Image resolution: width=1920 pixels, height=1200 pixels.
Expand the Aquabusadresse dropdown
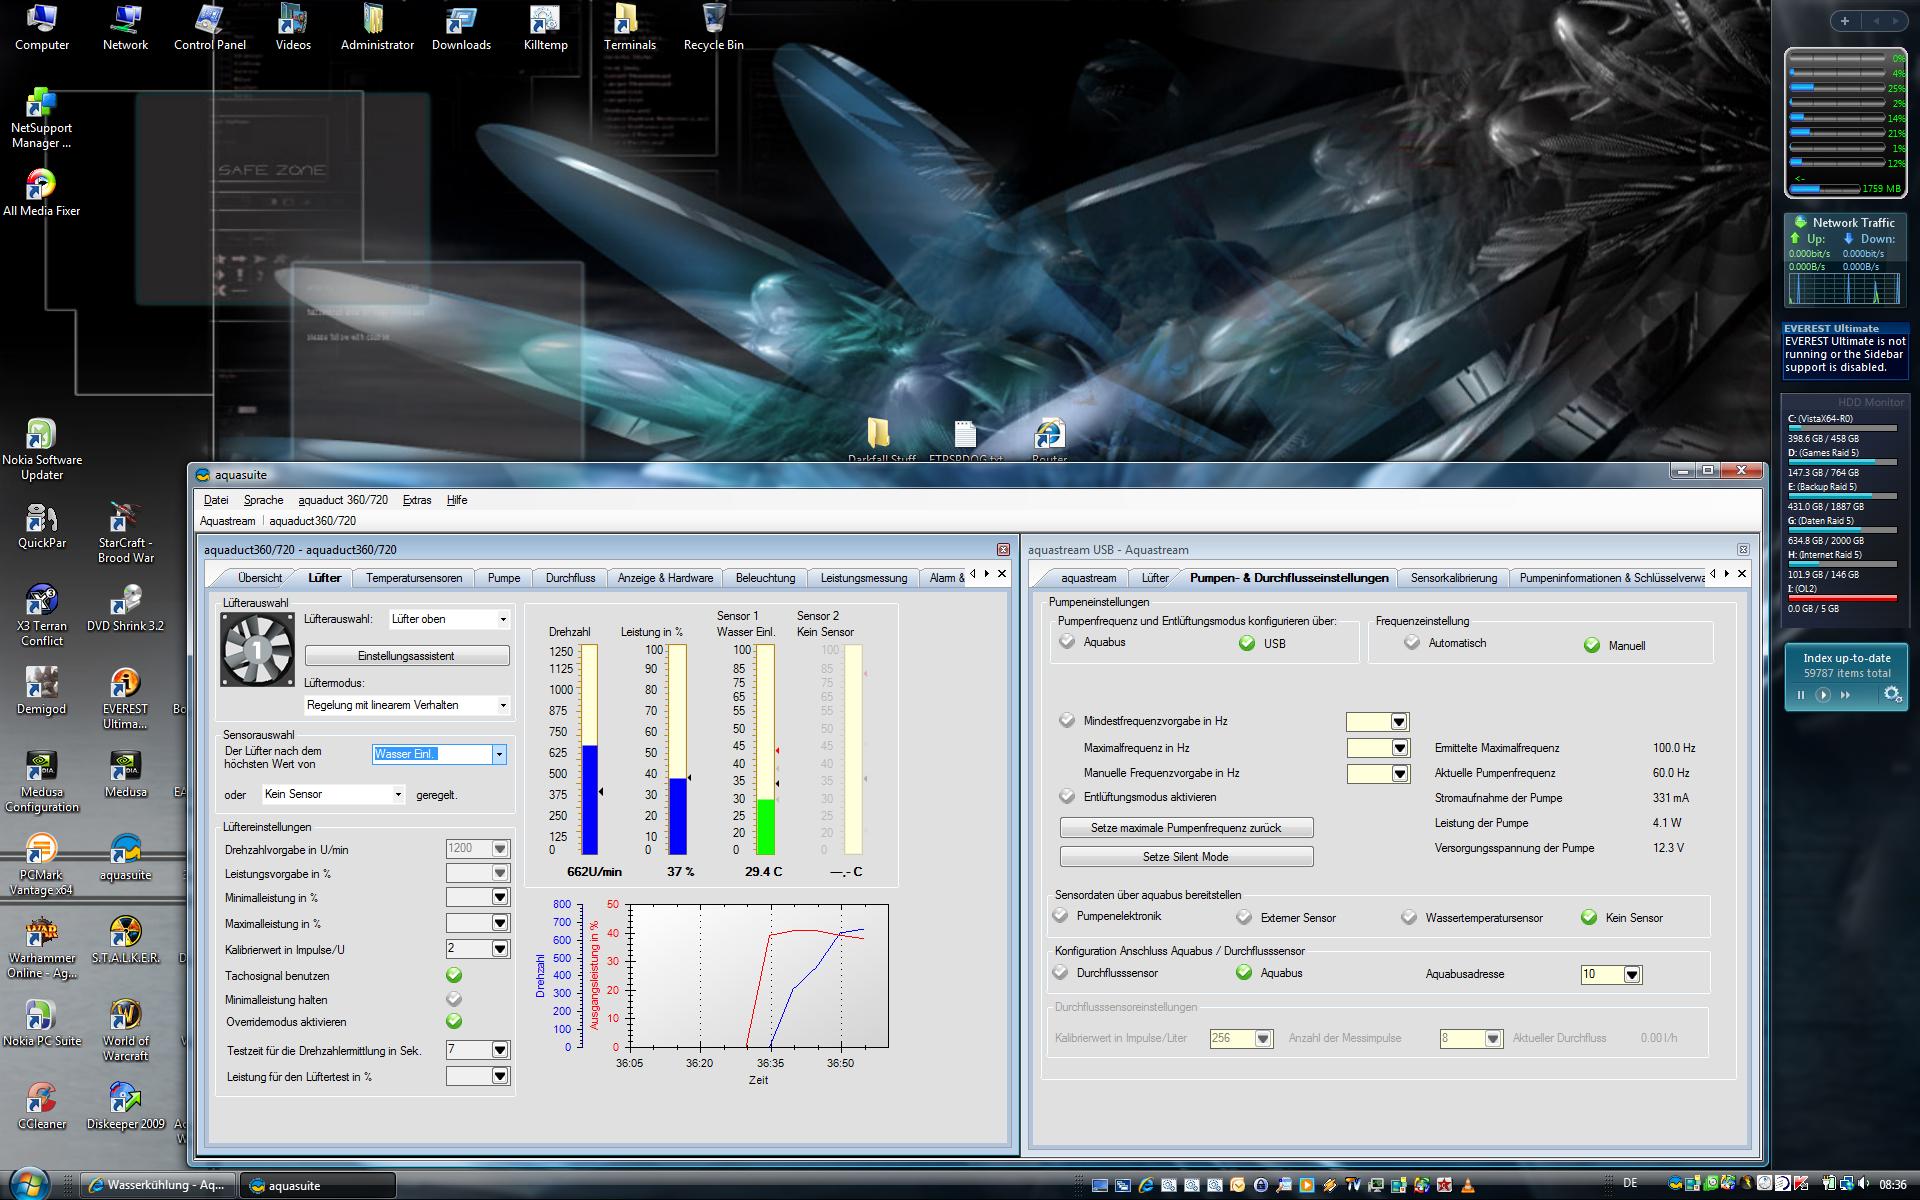click(x=1632, y=974)
